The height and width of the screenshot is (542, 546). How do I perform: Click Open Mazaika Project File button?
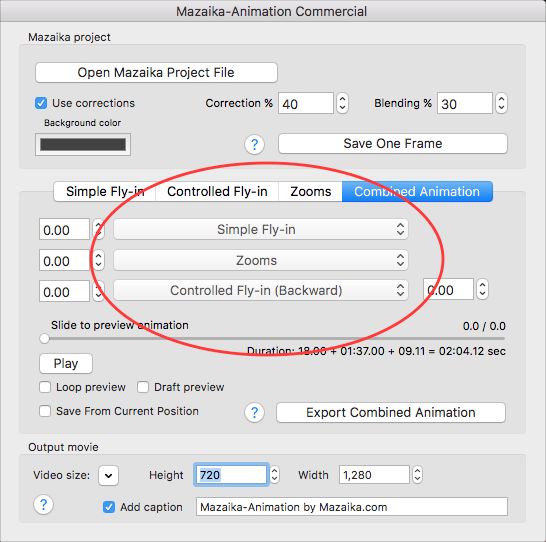(x=156, y=72)
